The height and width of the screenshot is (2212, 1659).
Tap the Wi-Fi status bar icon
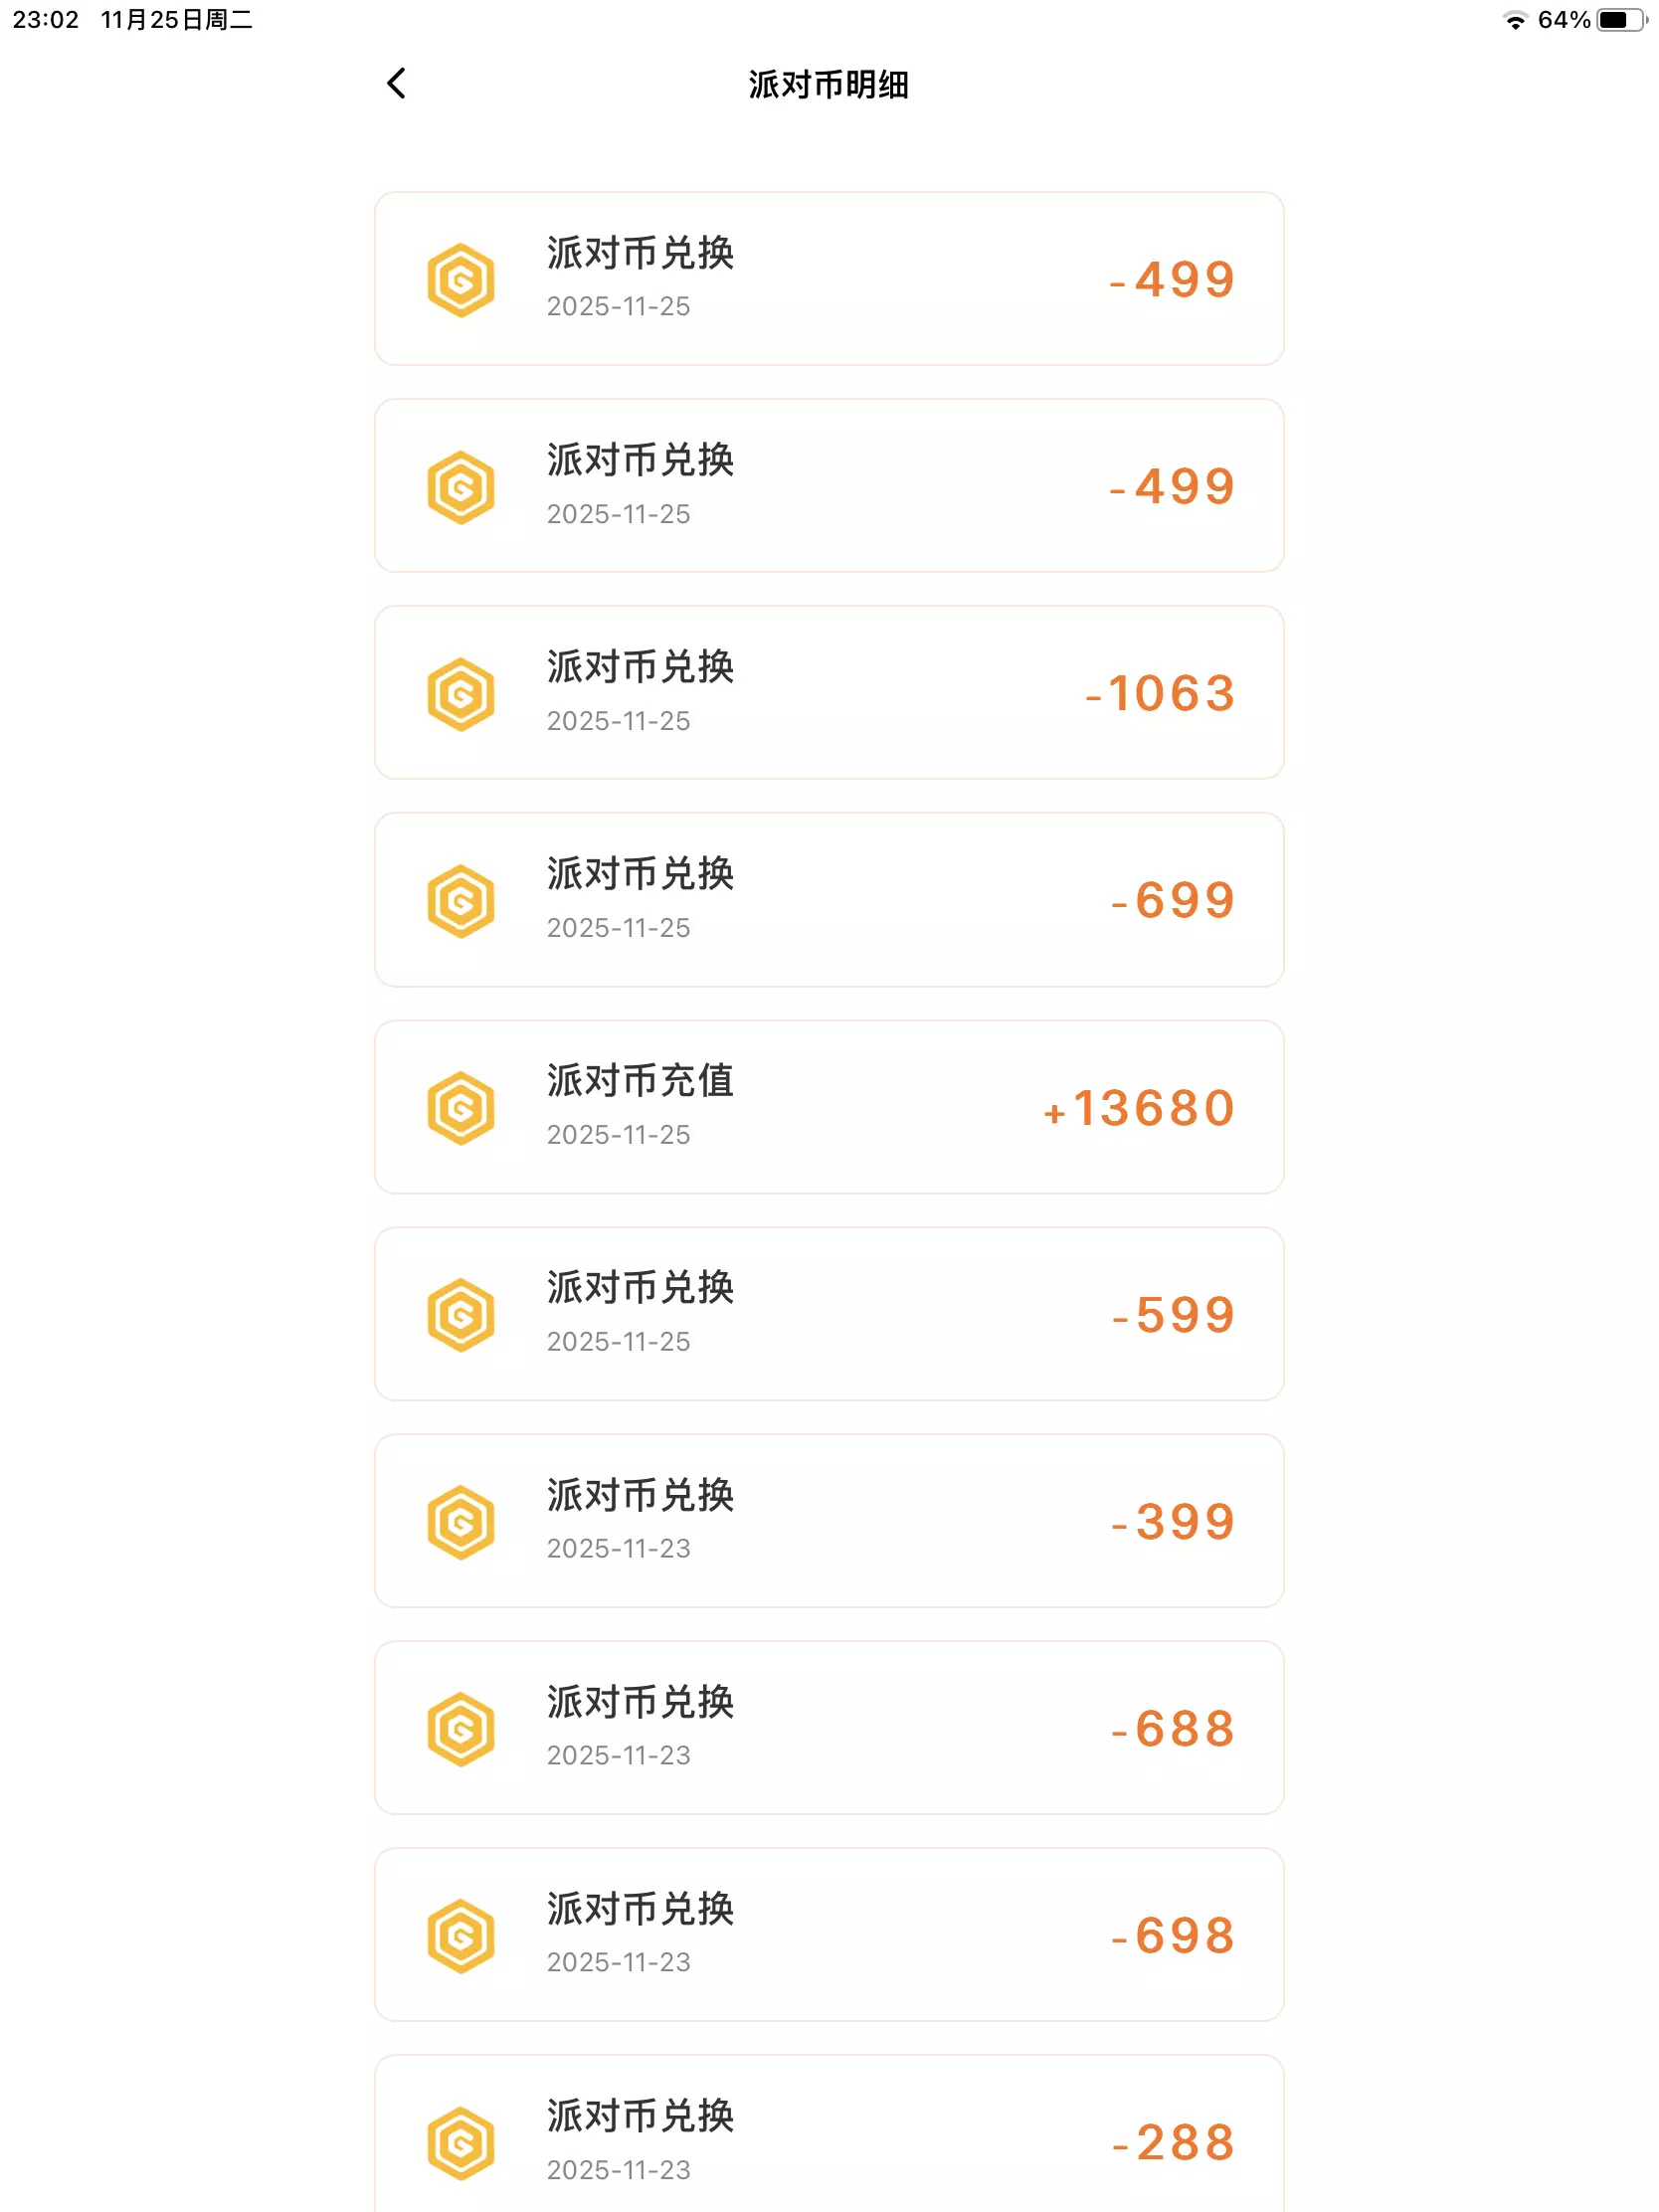(1515, 20)
